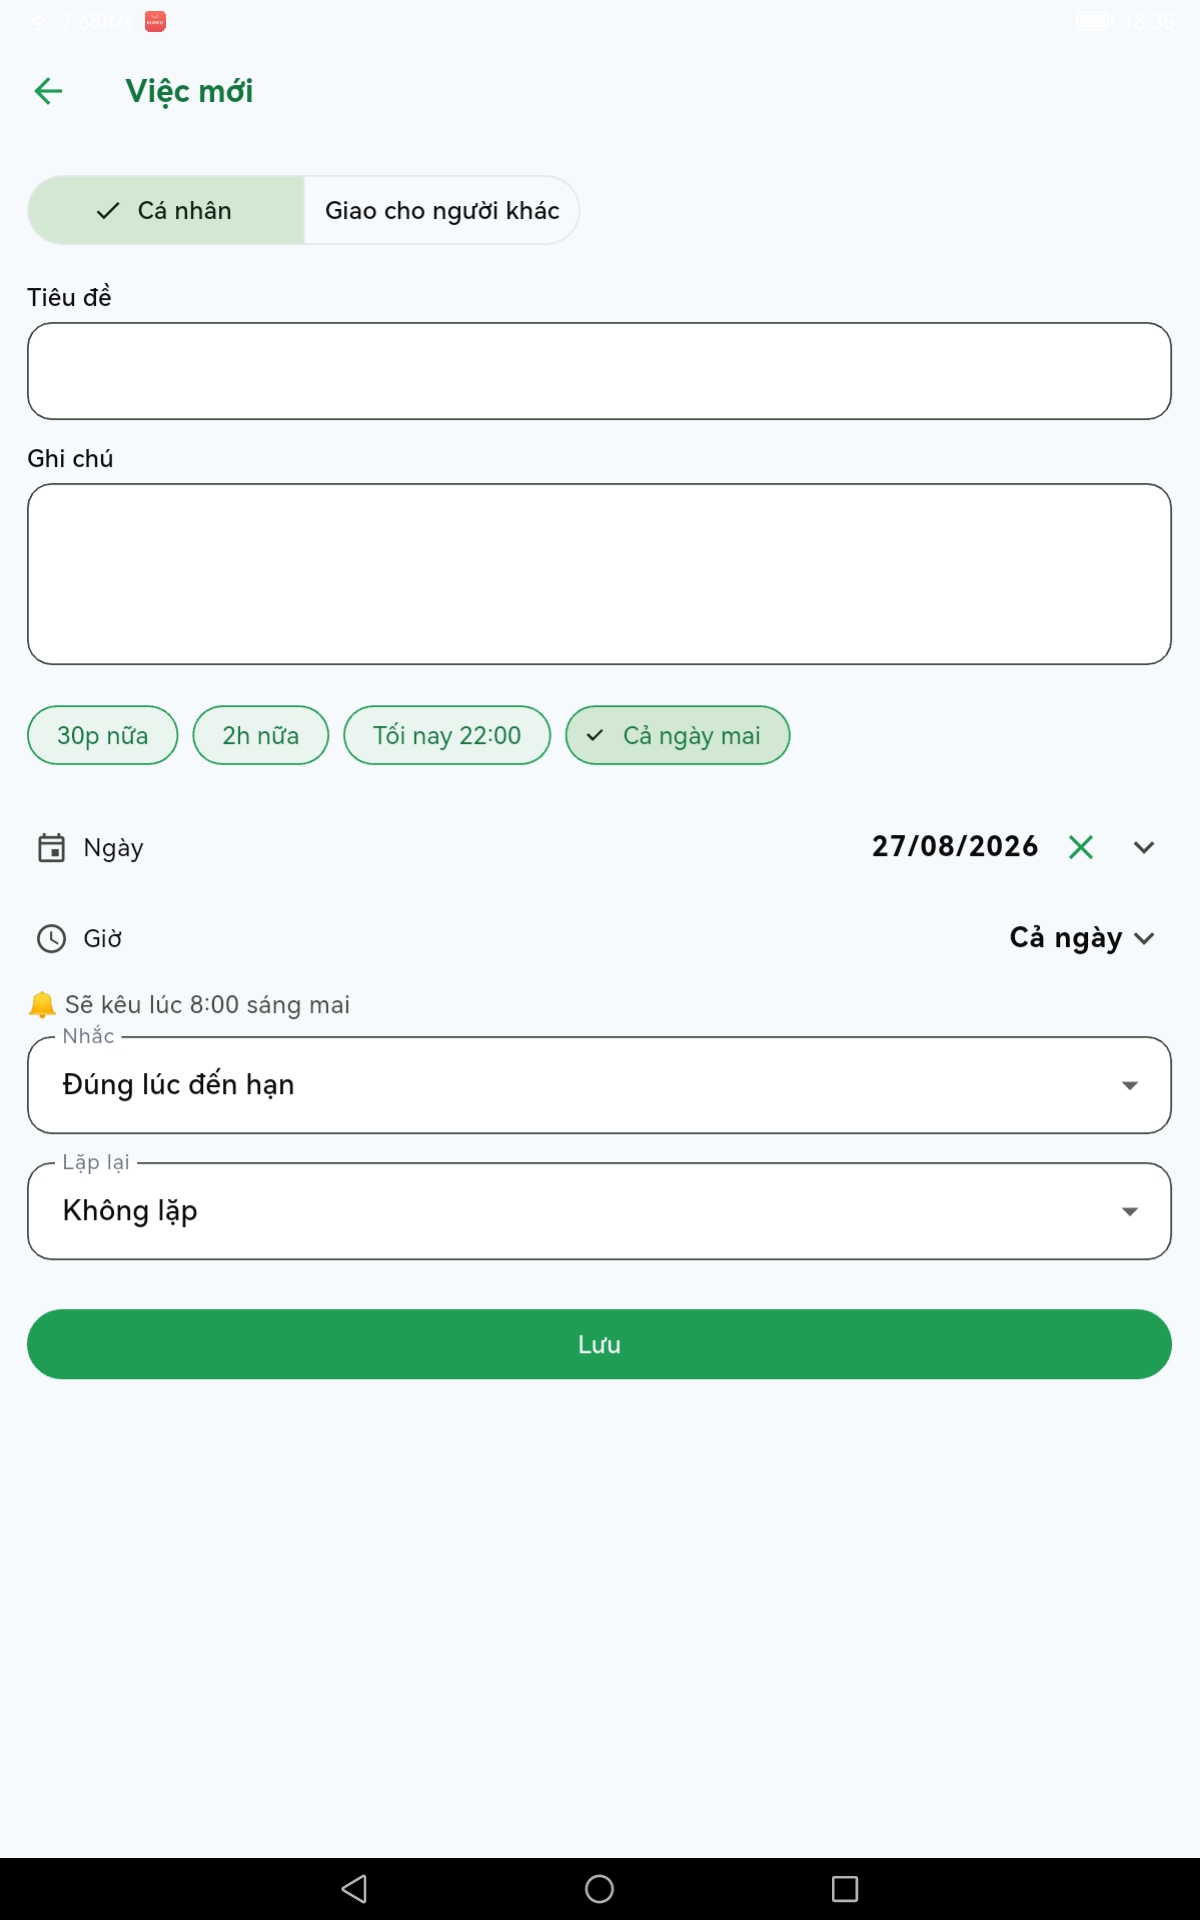Click the calendar icon next to Ngày
Screen dimensions: 1200x1920
click(51, 848)
